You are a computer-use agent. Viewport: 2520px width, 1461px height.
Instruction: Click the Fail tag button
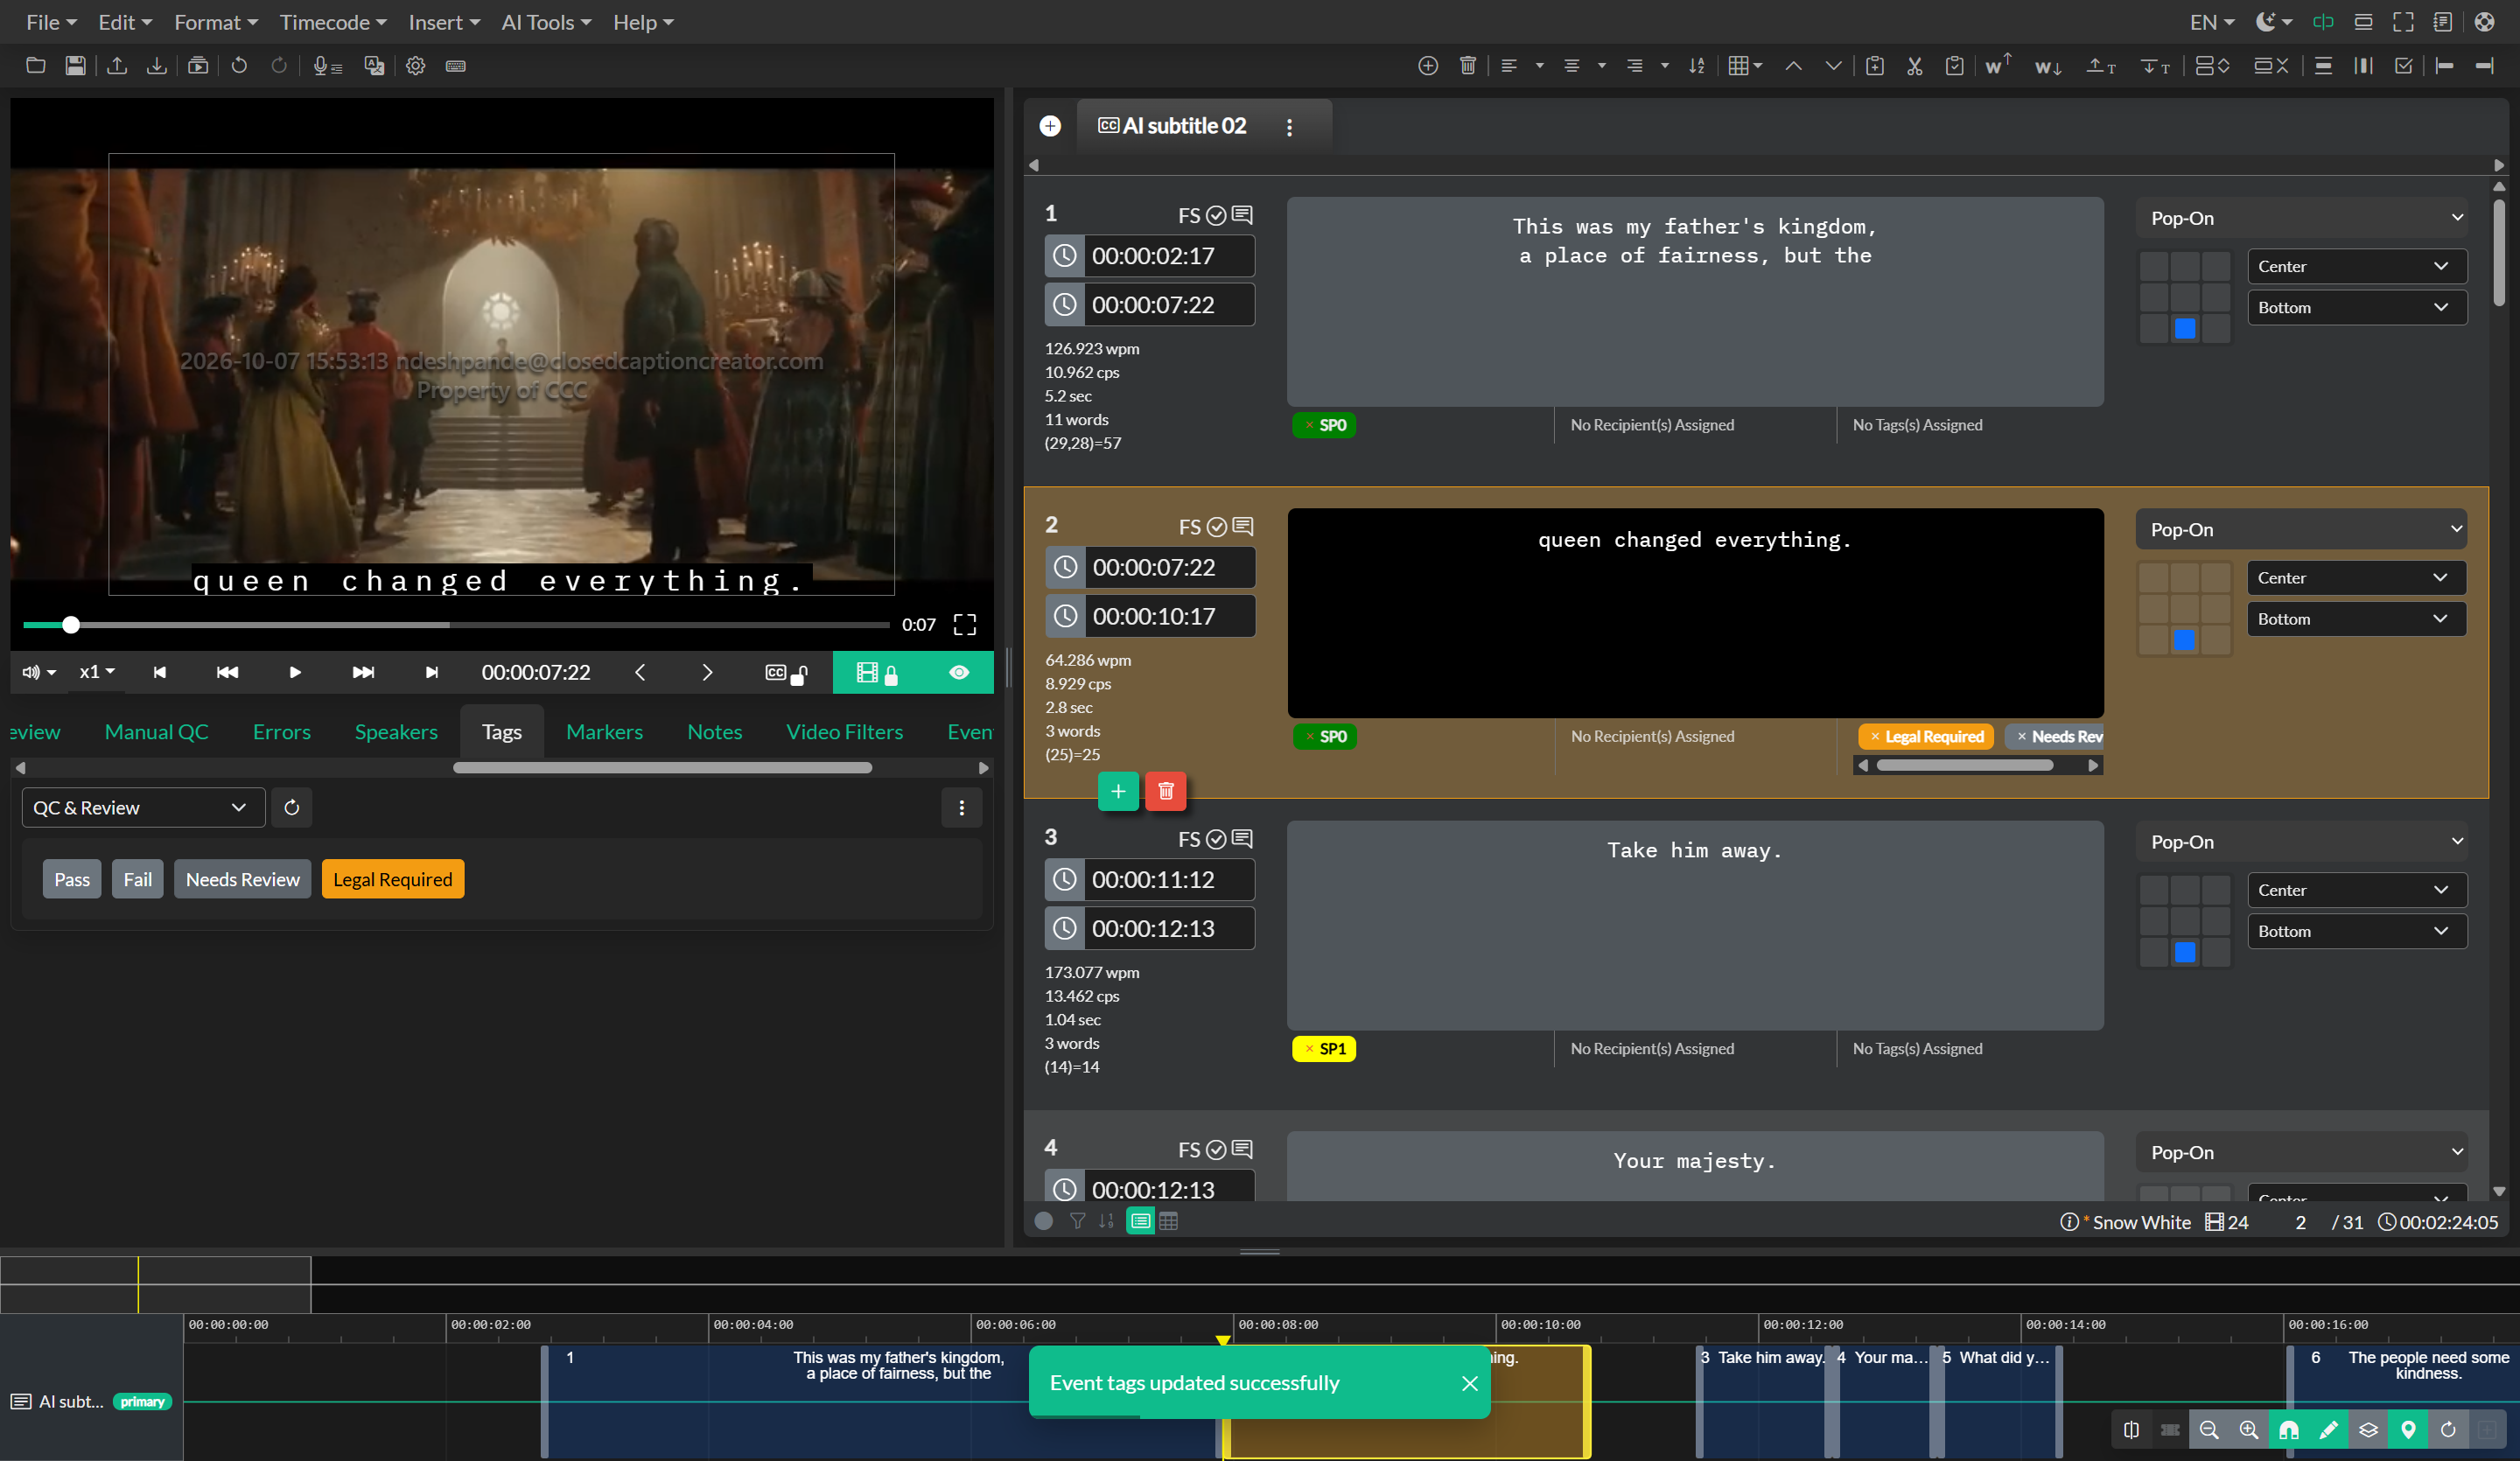pos(138,879)
